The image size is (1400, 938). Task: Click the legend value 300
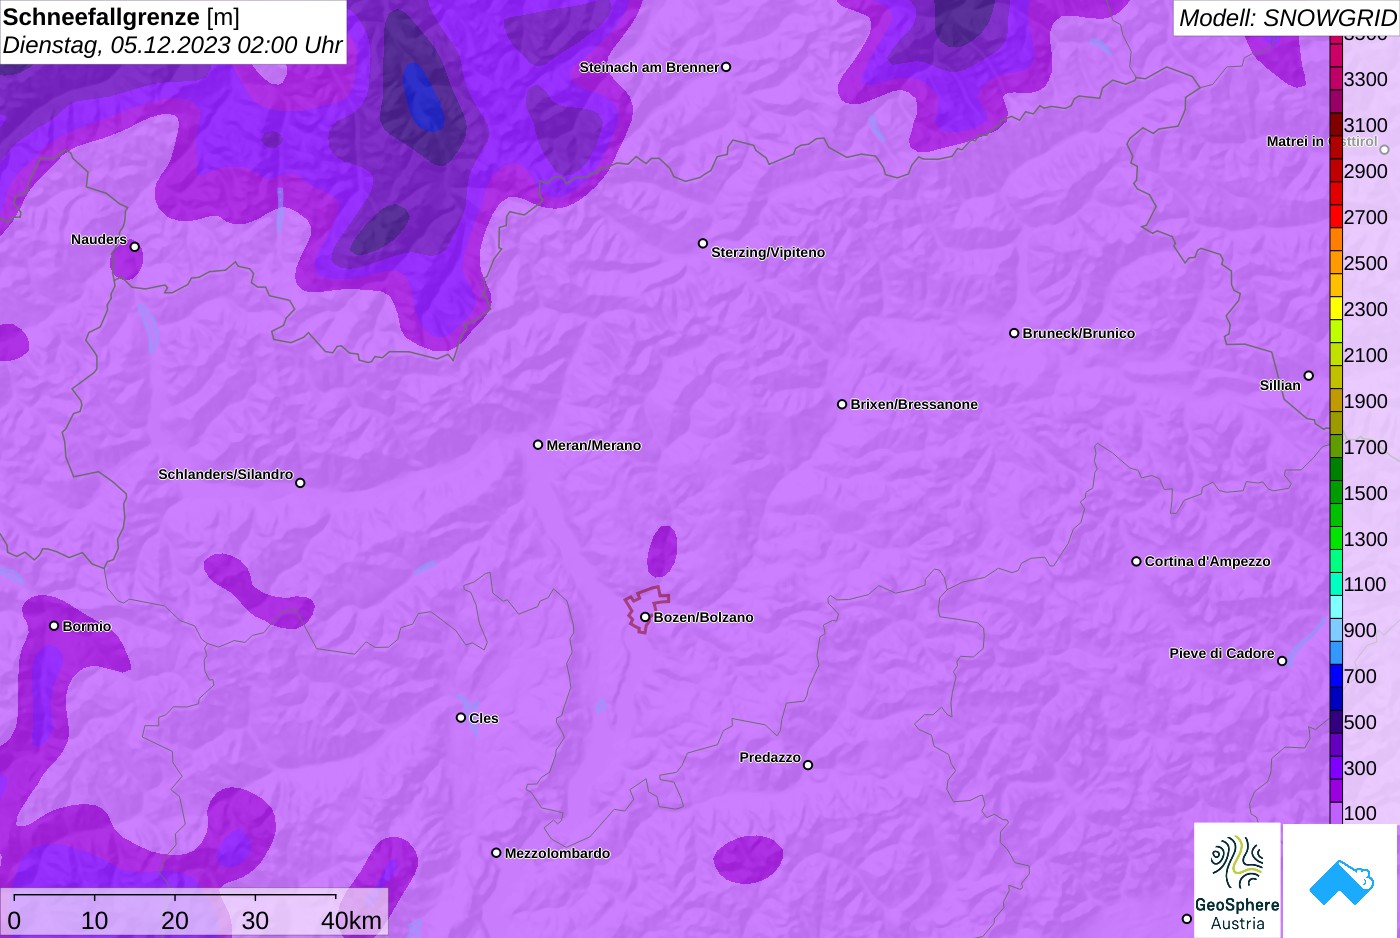(x=1360, y=768)
